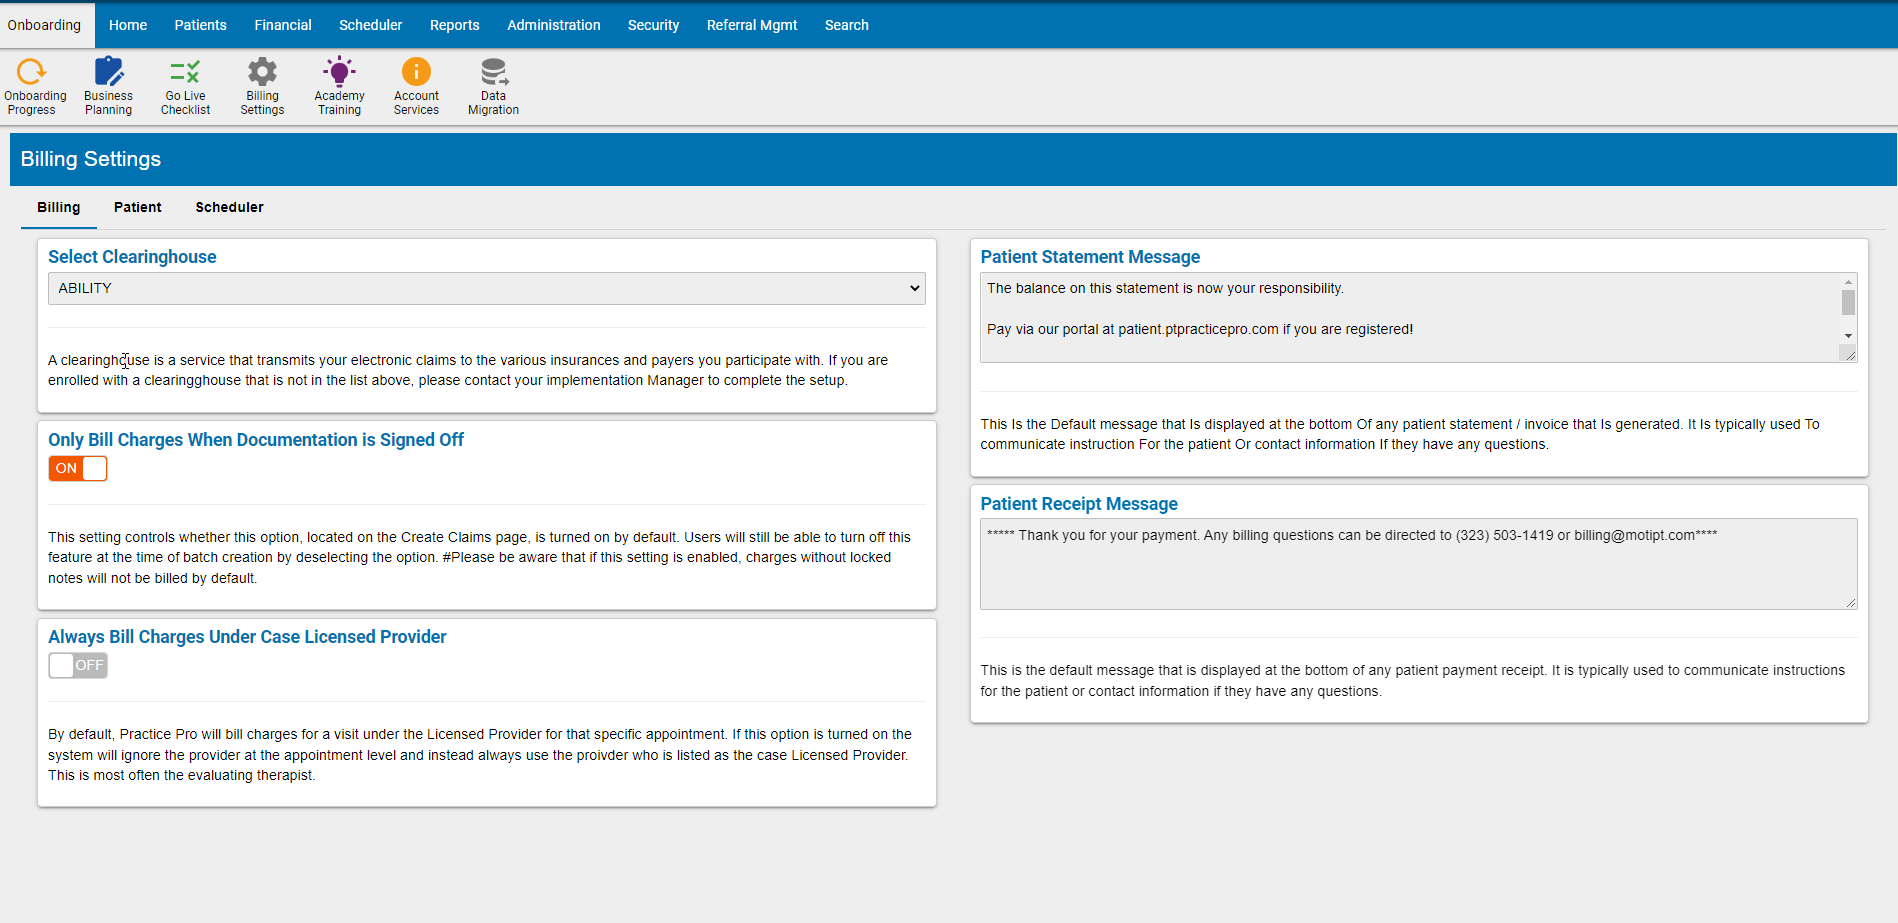Enable Always Bill Charges Under Case Licensed Provider
The width and height of the screenshot is (1898, 923).
point(77,665)
